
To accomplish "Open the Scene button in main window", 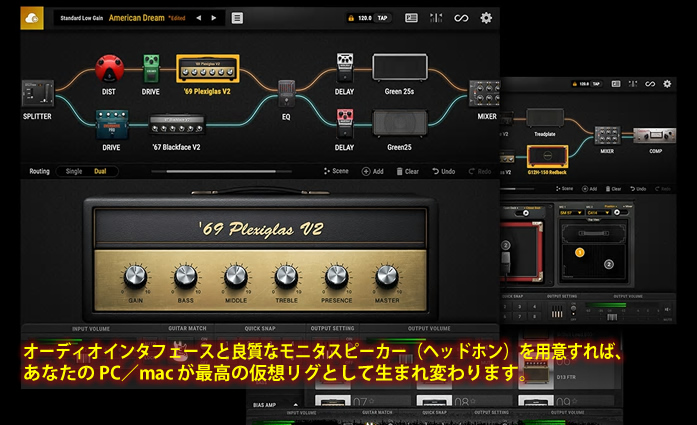I will click(x=336, y=171).
